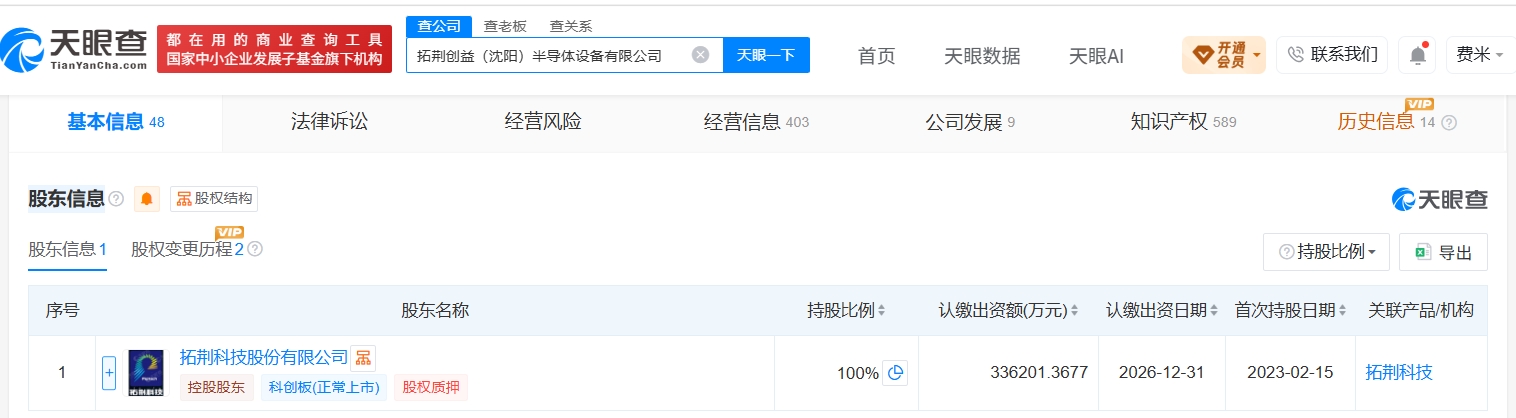Sort by 认缴出资日期 column arrows
The width and height of the screenshot is (1516, 418).
tap(1213, 311)
